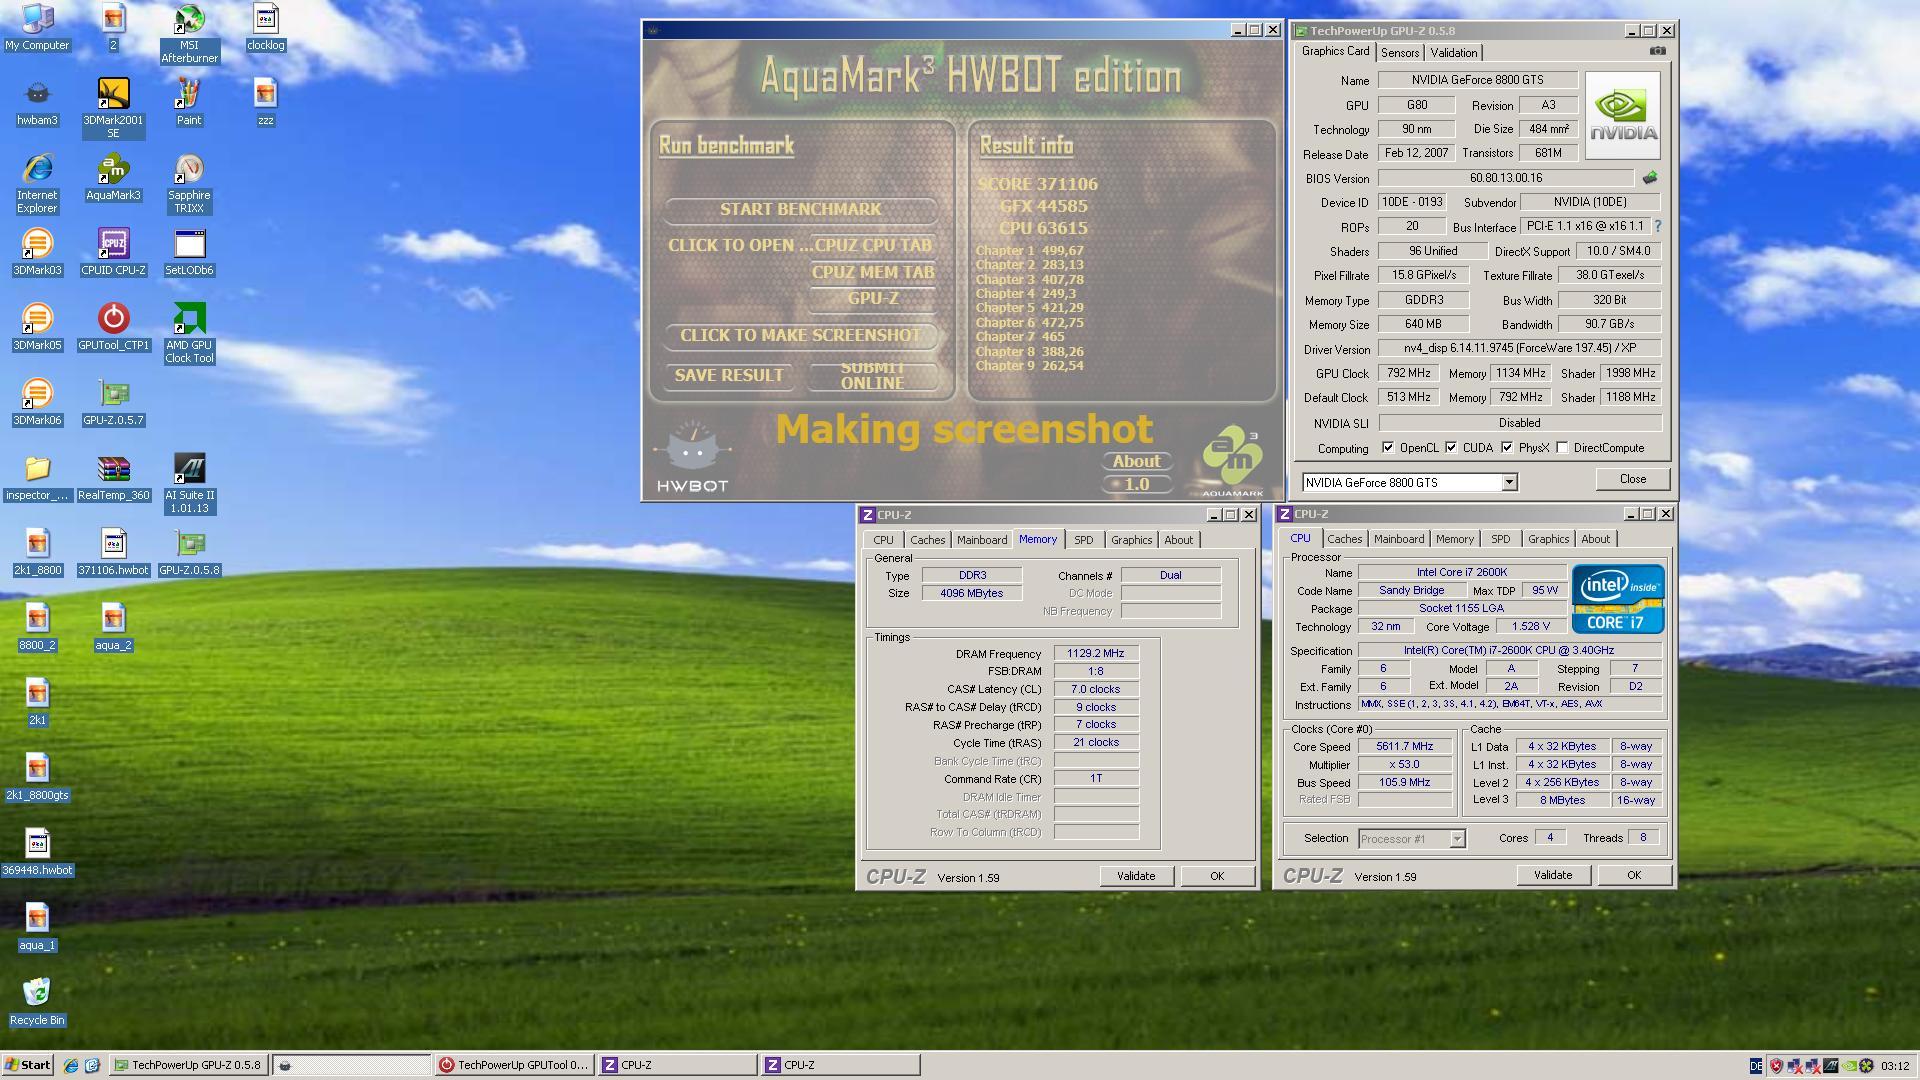
Task: Launch 3DMark03 desktop shortcut
Action: (37, 252)
